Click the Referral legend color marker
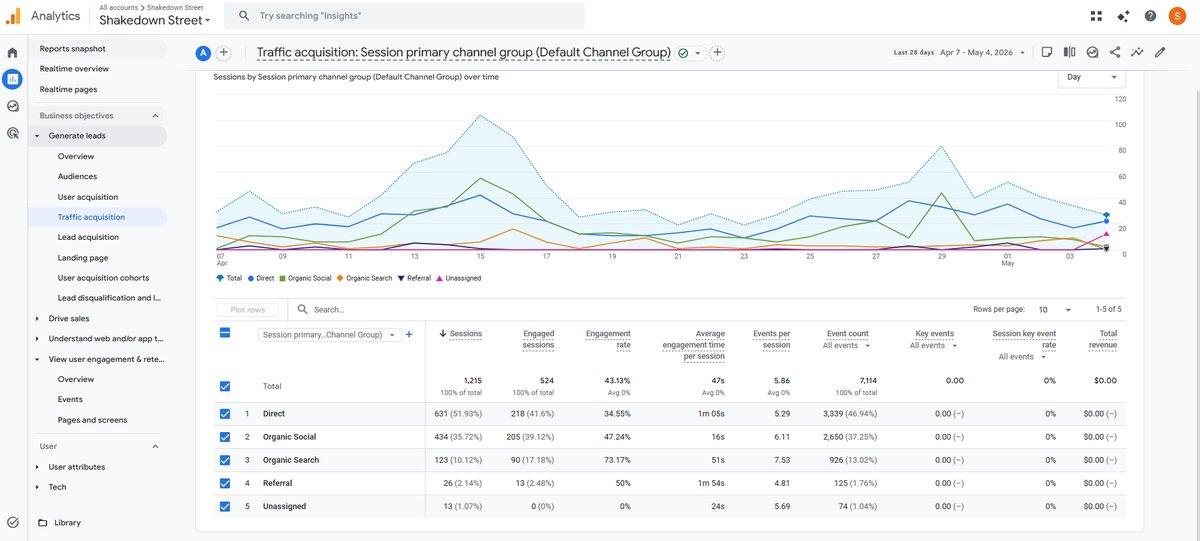Screen dimensions: 1200x541 401,278
